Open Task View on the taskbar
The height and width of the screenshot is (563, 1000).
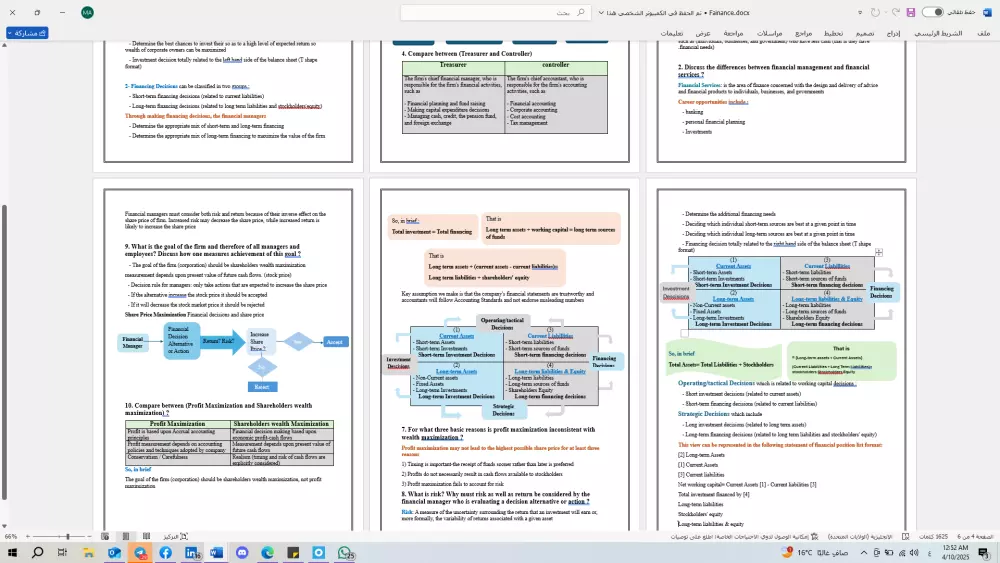point(62,552)
